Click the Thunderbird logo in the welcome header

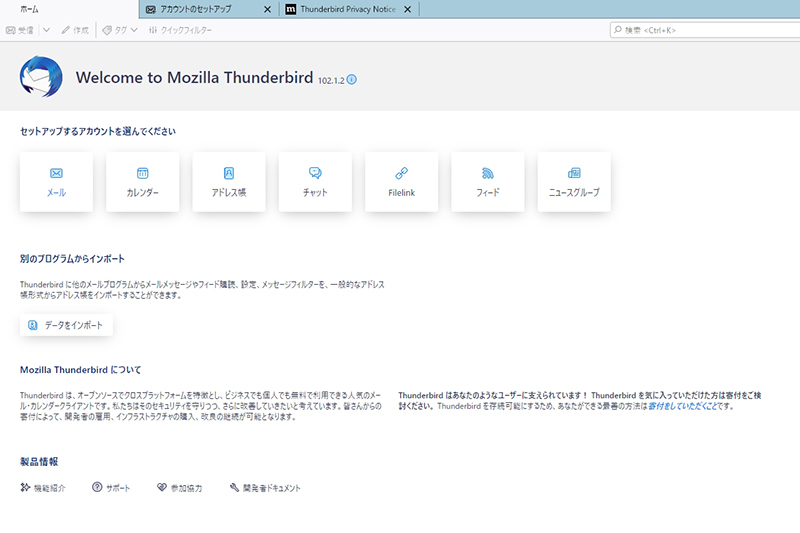point(41,76)
